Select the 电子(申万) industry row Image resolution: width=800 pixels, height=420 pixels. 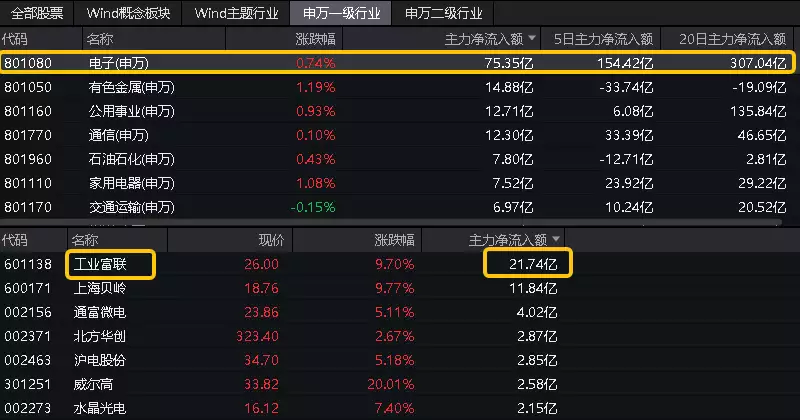396,63
